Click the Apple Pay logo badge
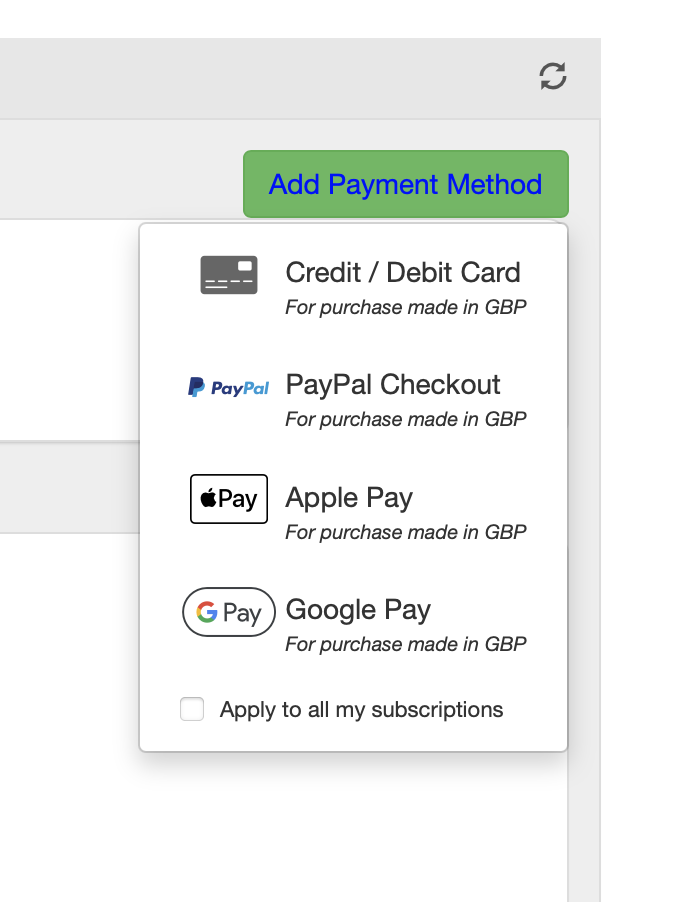690x902 pixels. coord(229,499)
